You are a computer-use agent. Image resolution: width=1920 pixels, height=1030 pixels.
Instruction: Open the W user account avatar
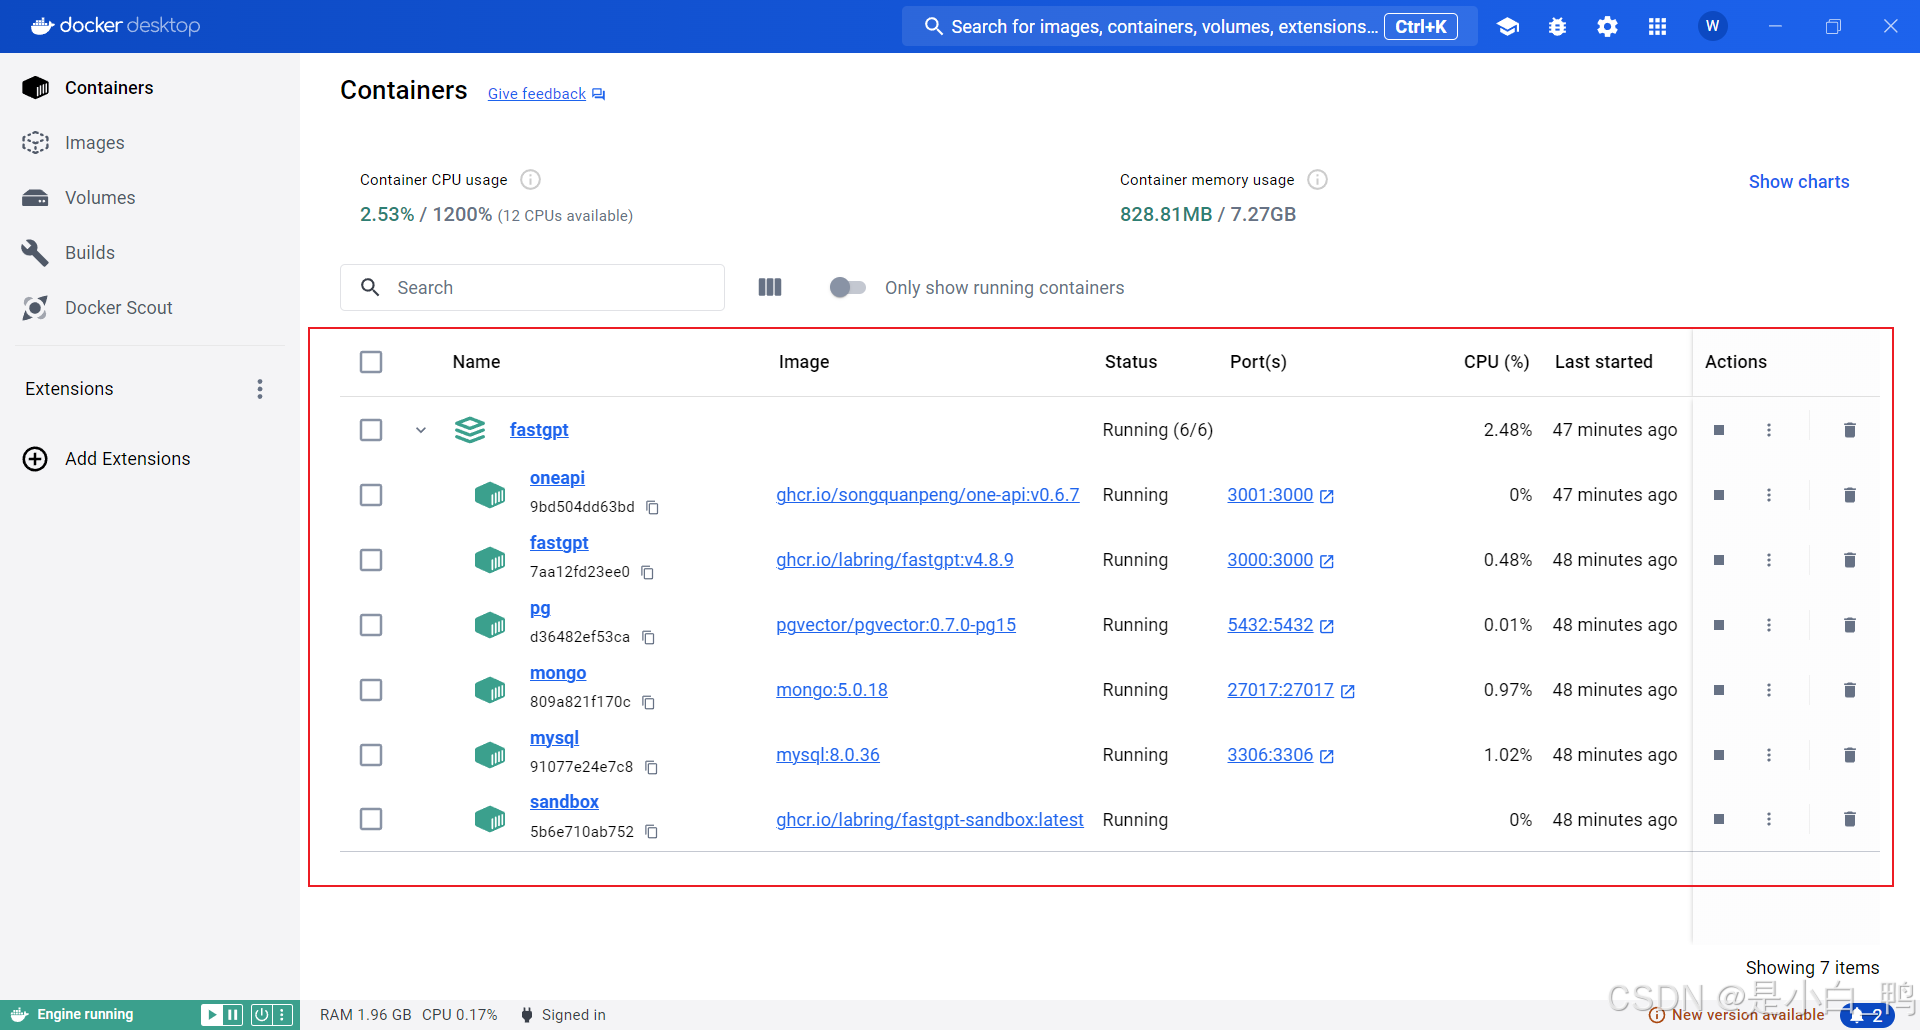click(1713, 26)
